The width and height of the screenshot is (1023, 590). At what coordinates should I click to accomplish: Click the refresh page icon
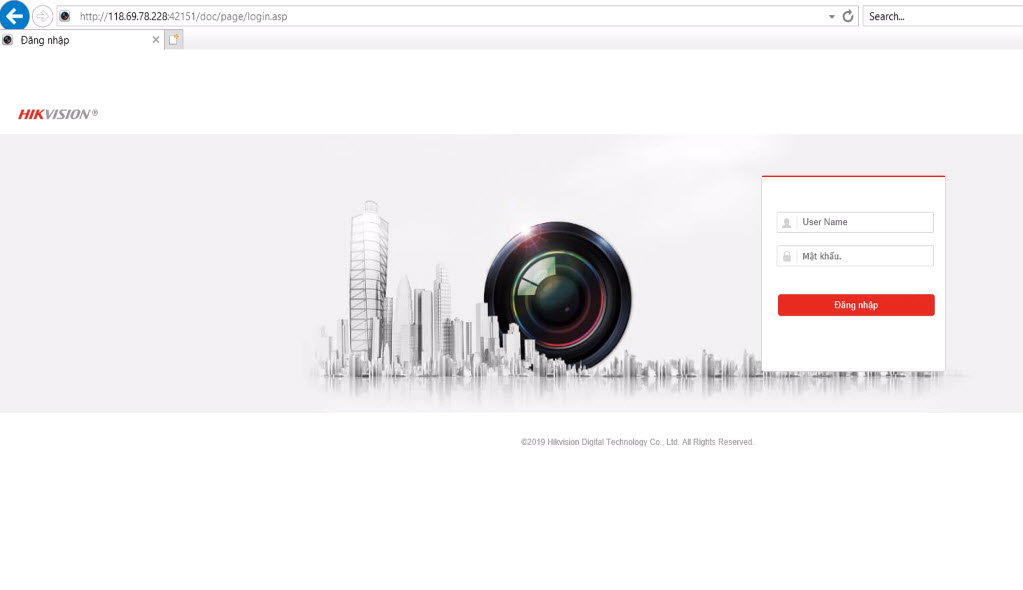(848, 16)
